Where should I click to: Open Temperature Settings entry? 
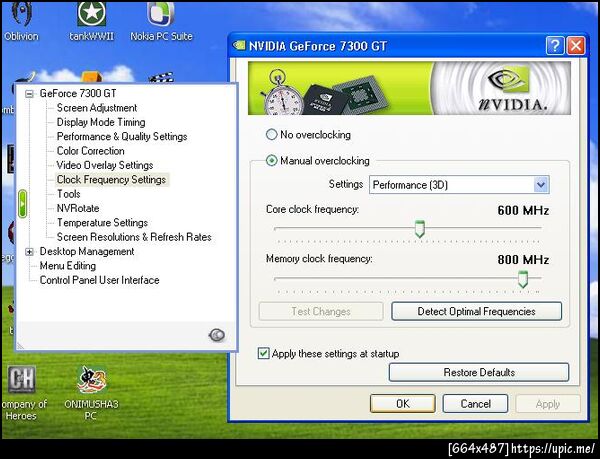click(x=102, y=223)
